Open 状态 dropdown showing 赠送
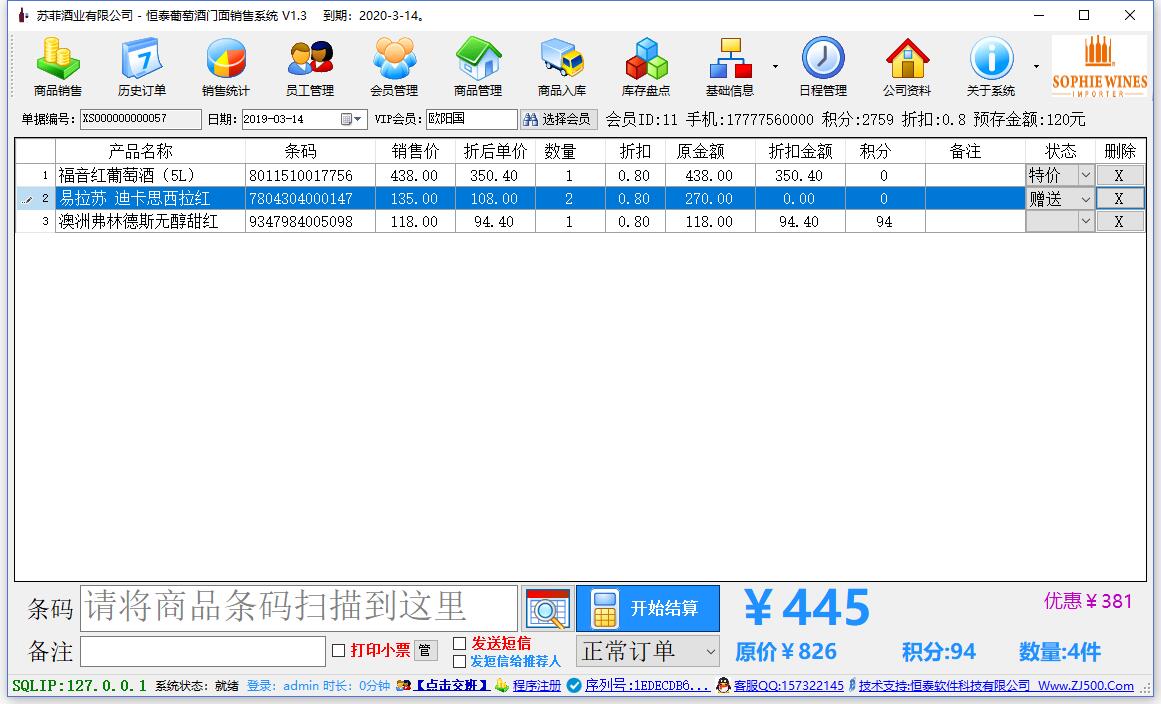 pos(1085,198)
